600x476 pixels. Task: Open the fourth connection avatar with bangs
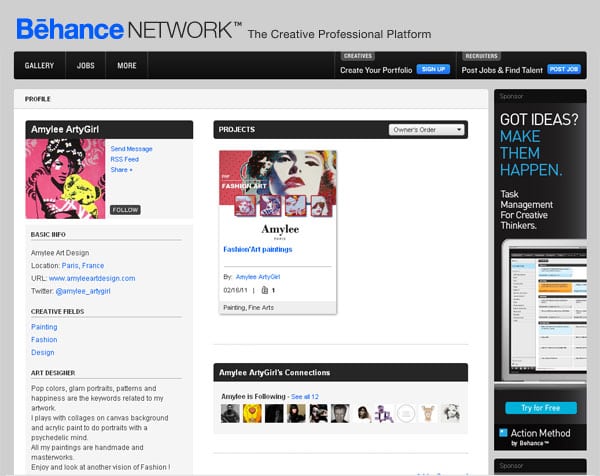[296, 414]
